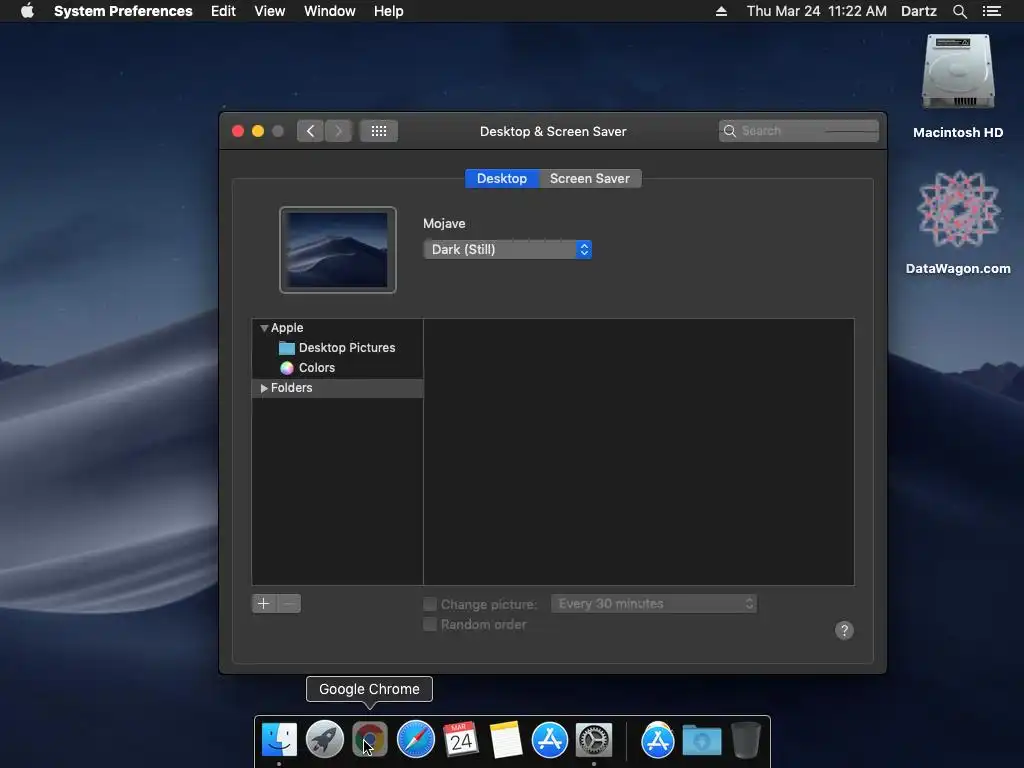Image resolution: width=1024 pixels, height=768 pixels.
Task: Open help with the question mark button
Action: tap(844, 630)
